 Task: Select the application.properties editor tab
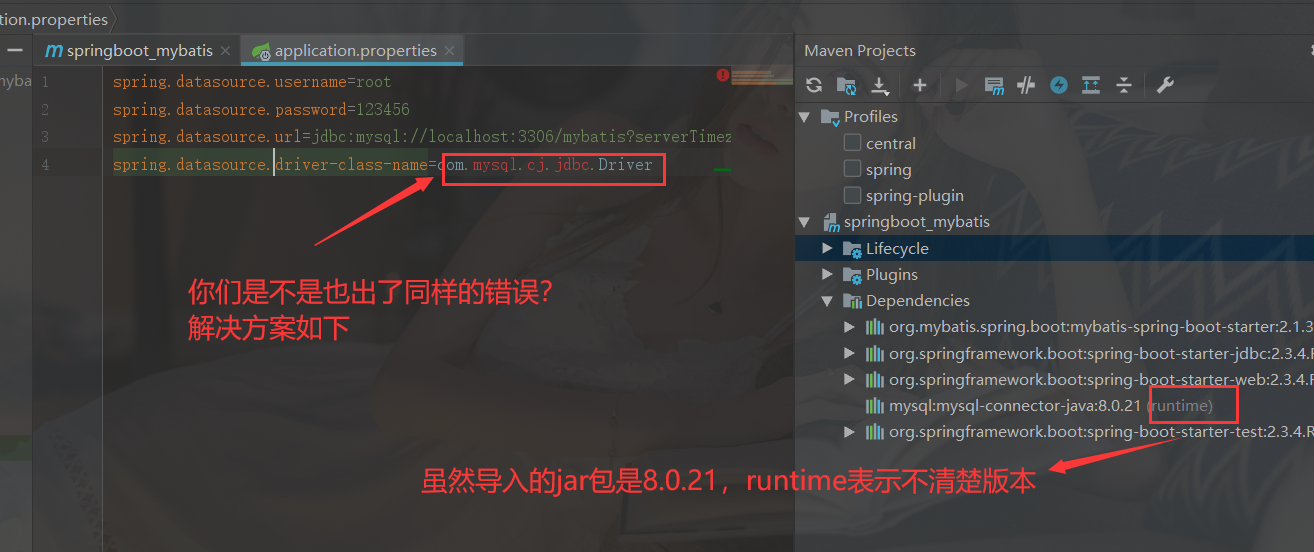[355, 50]
